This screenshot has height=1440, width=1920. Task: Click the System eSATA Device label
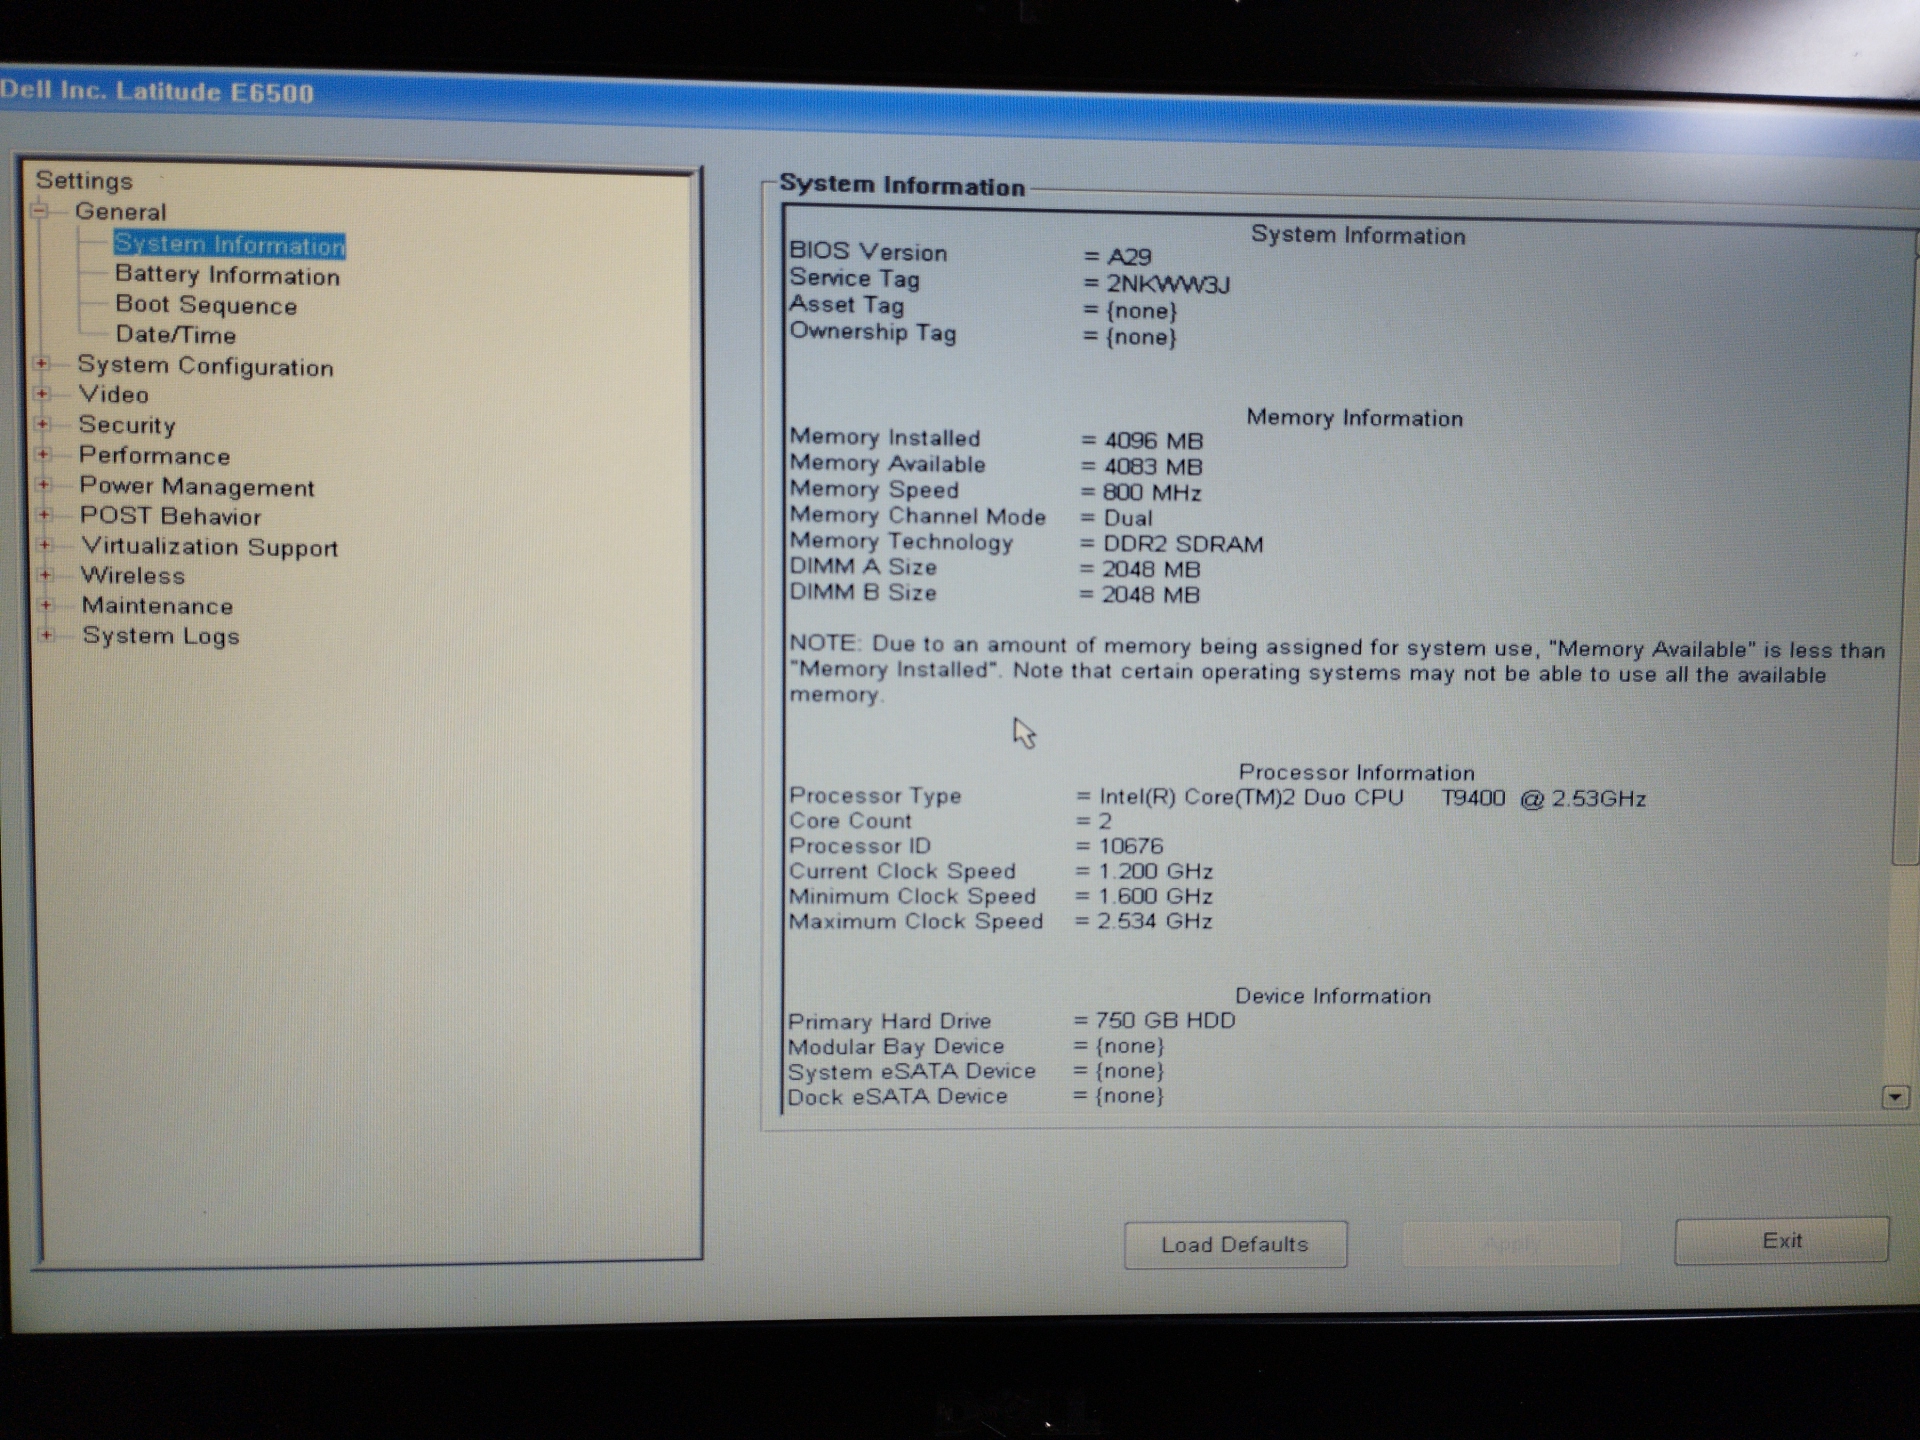912,1071
